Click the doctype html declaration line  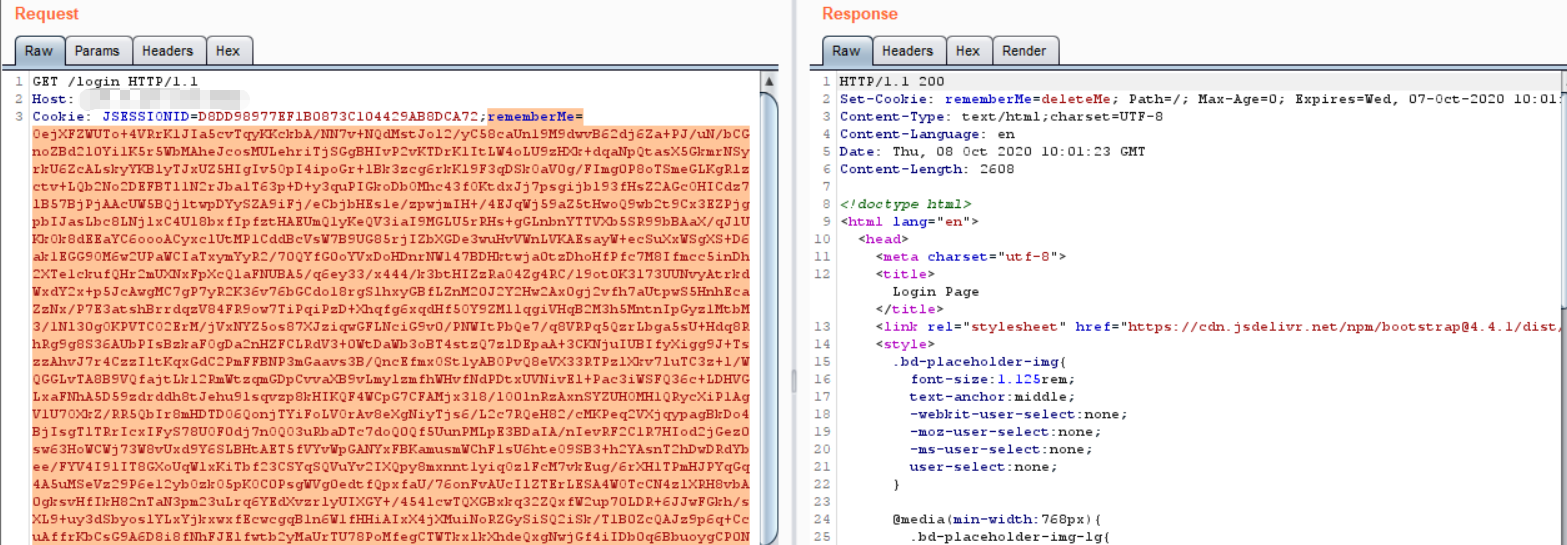891,204
